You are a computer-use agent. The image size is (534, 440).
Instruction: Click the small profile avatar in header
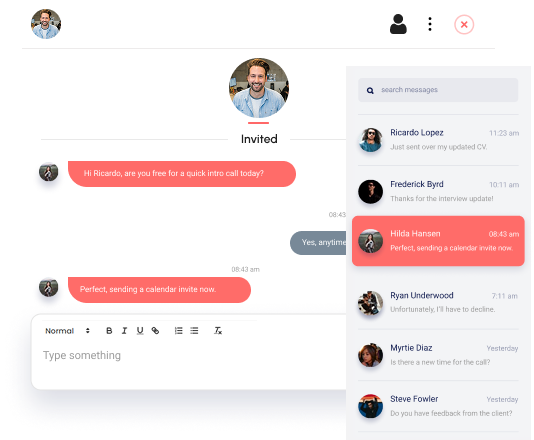[46, 24]
